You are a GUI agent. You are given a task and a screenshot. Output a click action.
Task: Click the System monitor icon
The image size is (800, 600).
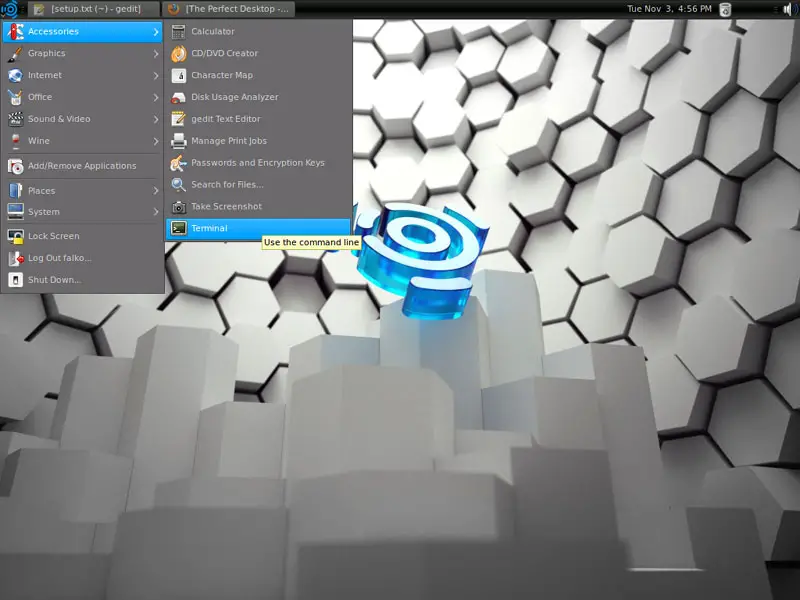coord(15,212)
